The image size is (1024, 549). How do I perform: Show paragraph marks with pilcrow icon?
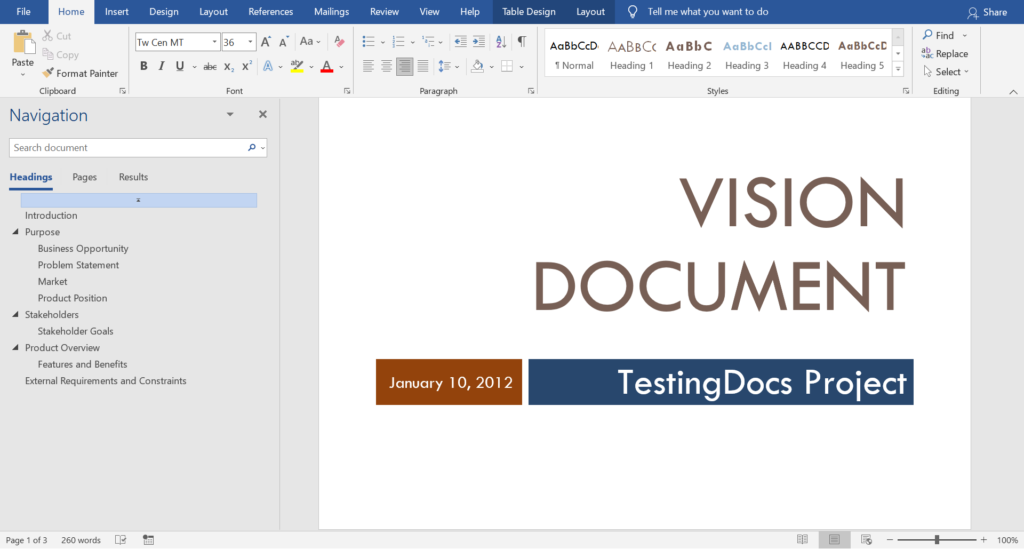[x=522, y=42]
